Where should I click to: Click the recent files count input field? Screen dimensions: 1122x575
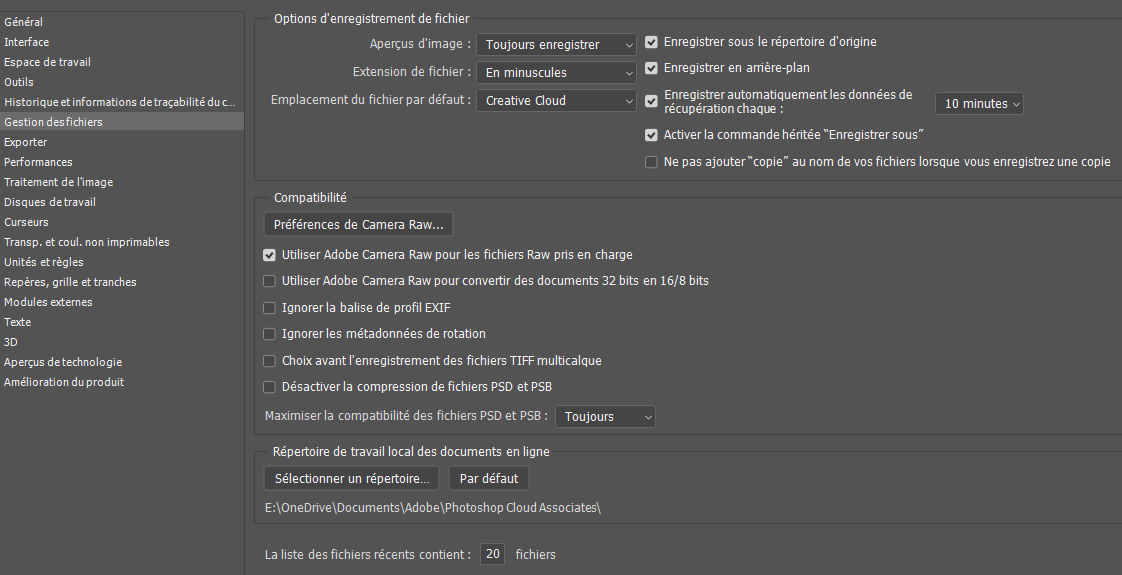point(492,554)
